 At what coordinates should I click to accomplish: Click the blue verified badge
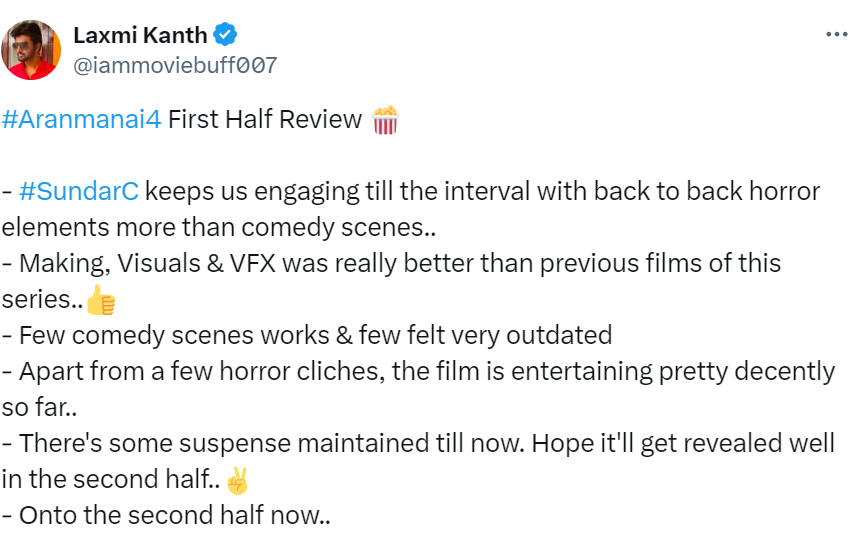pos(227,36)
